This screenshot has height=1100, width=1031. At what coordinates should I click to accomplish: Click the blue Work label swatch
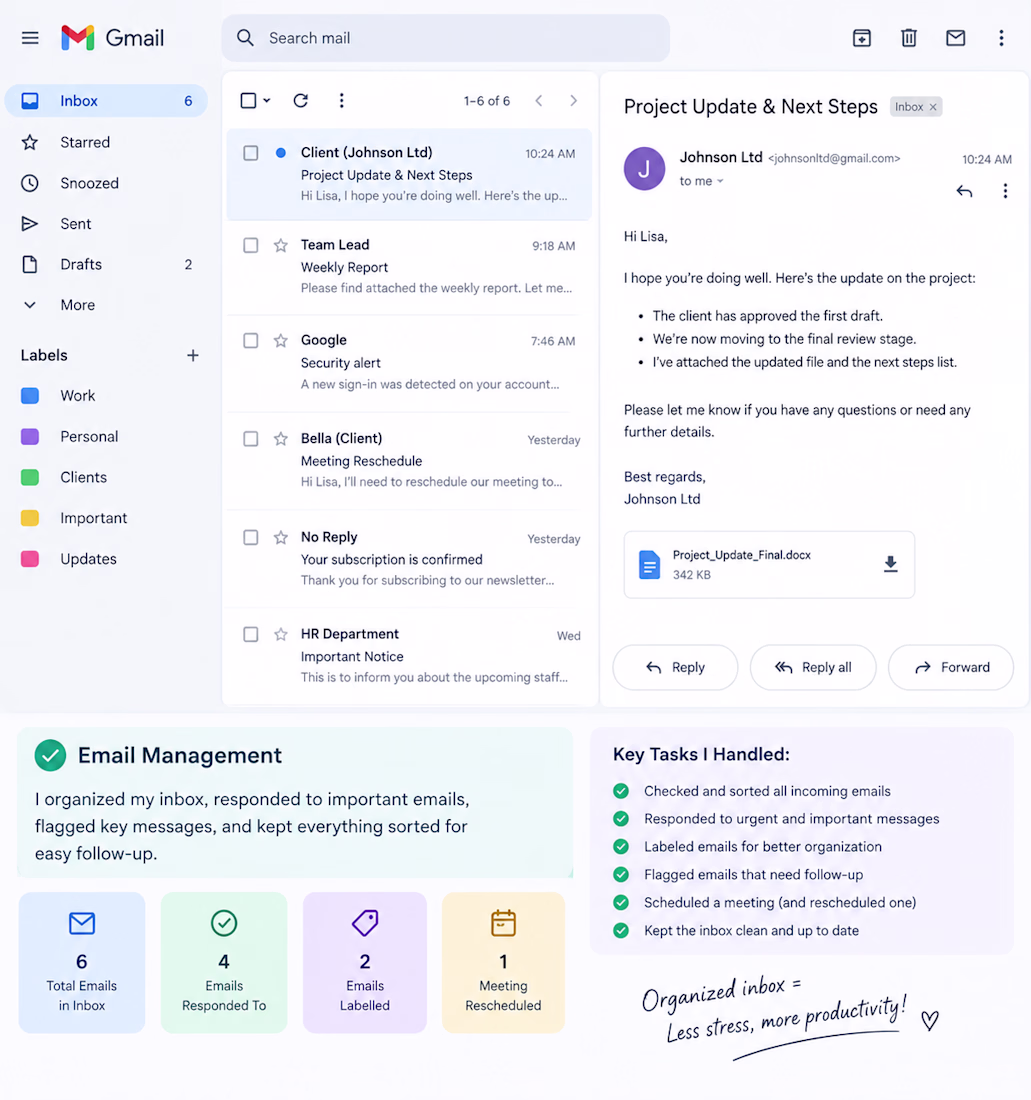[30, 396]
